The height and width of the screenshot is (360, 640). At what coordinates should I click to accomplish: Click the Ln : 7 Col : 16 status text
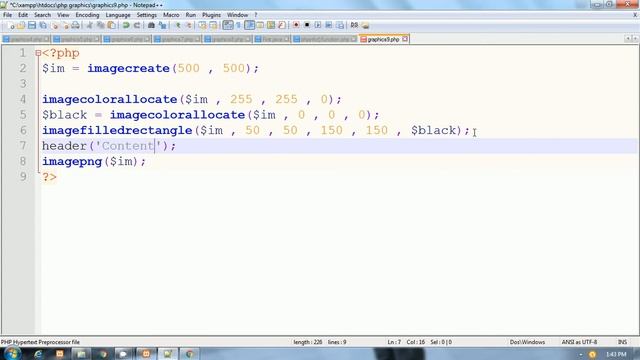pos(405,342)
